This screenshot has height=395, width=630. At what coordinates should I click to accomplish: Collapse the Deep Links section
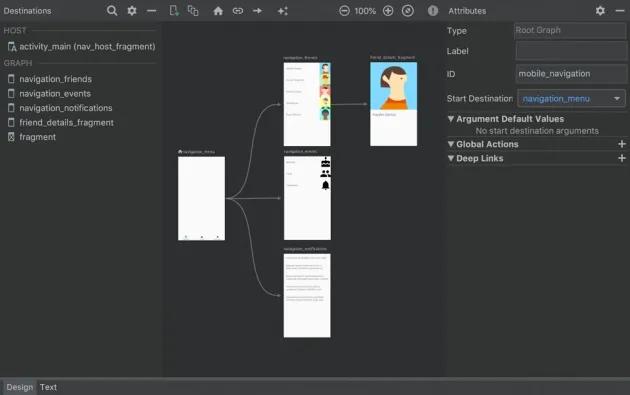451,158
